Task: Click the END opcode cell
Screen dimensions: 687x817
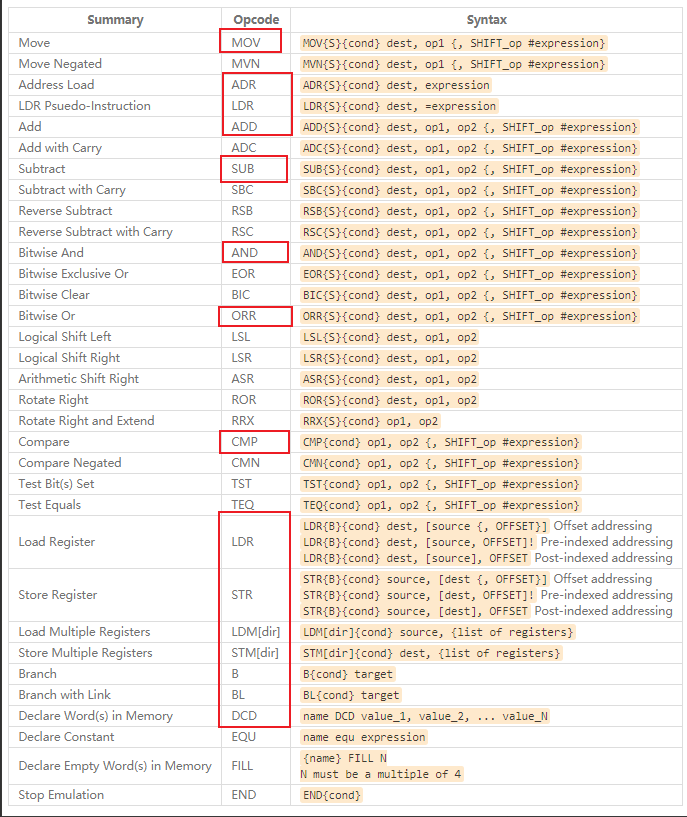Action: click(256, 795)
